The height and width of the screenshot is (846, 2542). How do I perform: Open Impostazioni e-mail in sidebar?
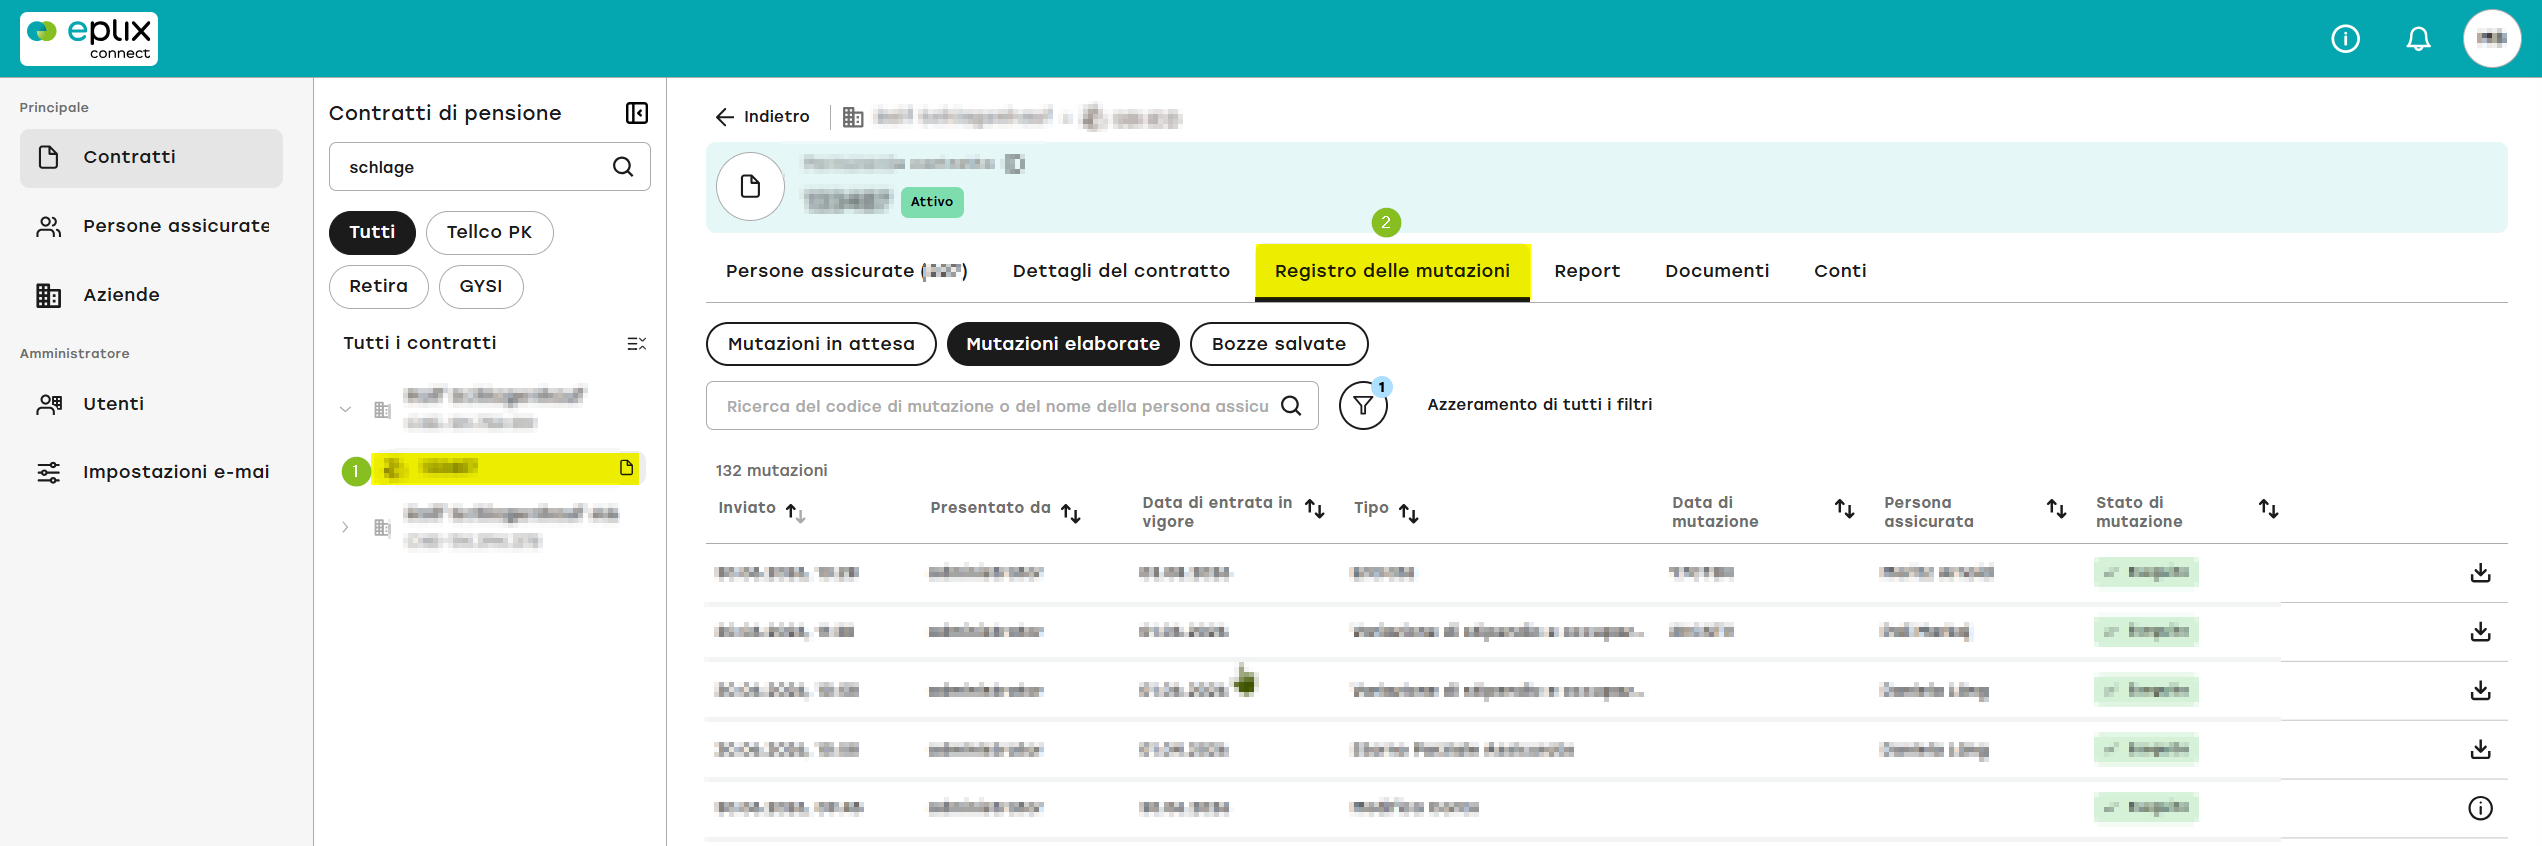(x=151, y=472)
